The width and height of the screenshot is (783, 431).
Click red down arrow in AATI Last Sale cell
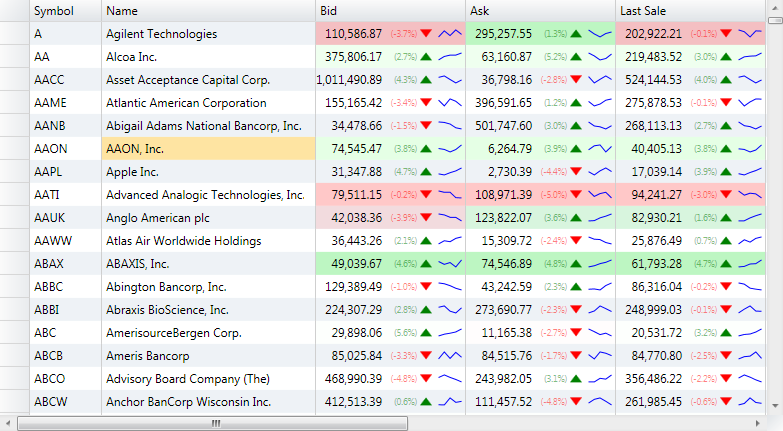pyautogui.click(x=727, y=195)
